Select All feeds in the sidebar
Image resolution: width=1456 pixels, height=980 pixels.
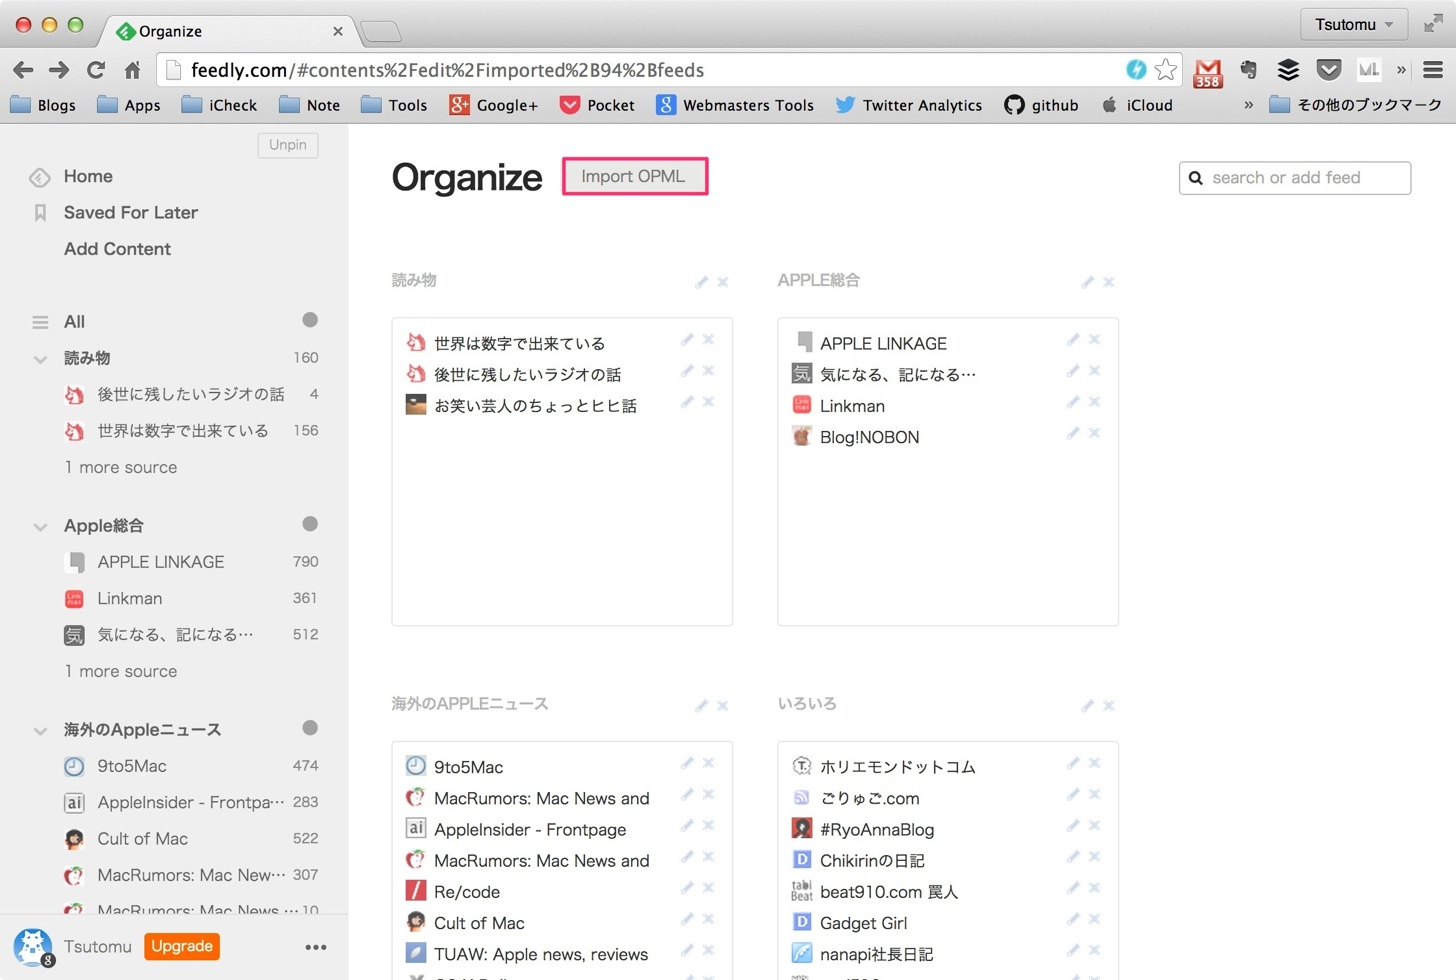click(74, 321)
